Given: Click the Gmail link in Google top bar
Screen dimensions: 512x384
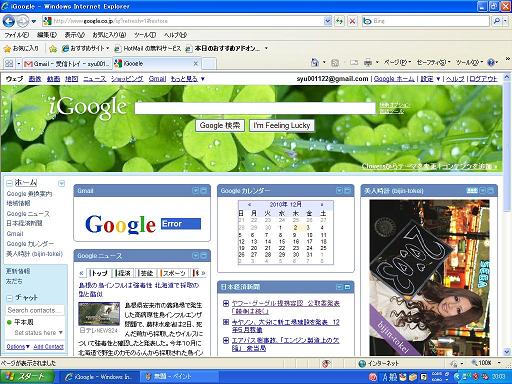Looking at the screenshot, I should tap(157, 79).
